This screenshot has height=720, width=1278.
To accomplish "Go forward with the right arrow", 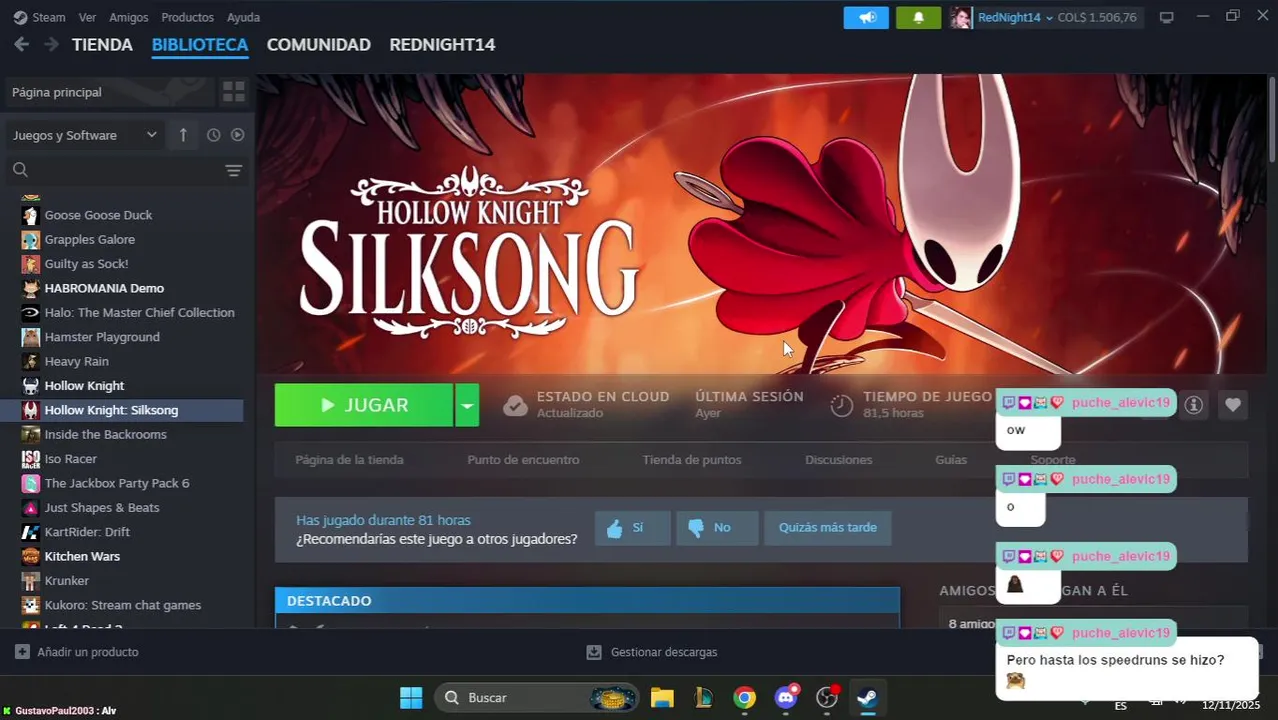I will 51,45.
